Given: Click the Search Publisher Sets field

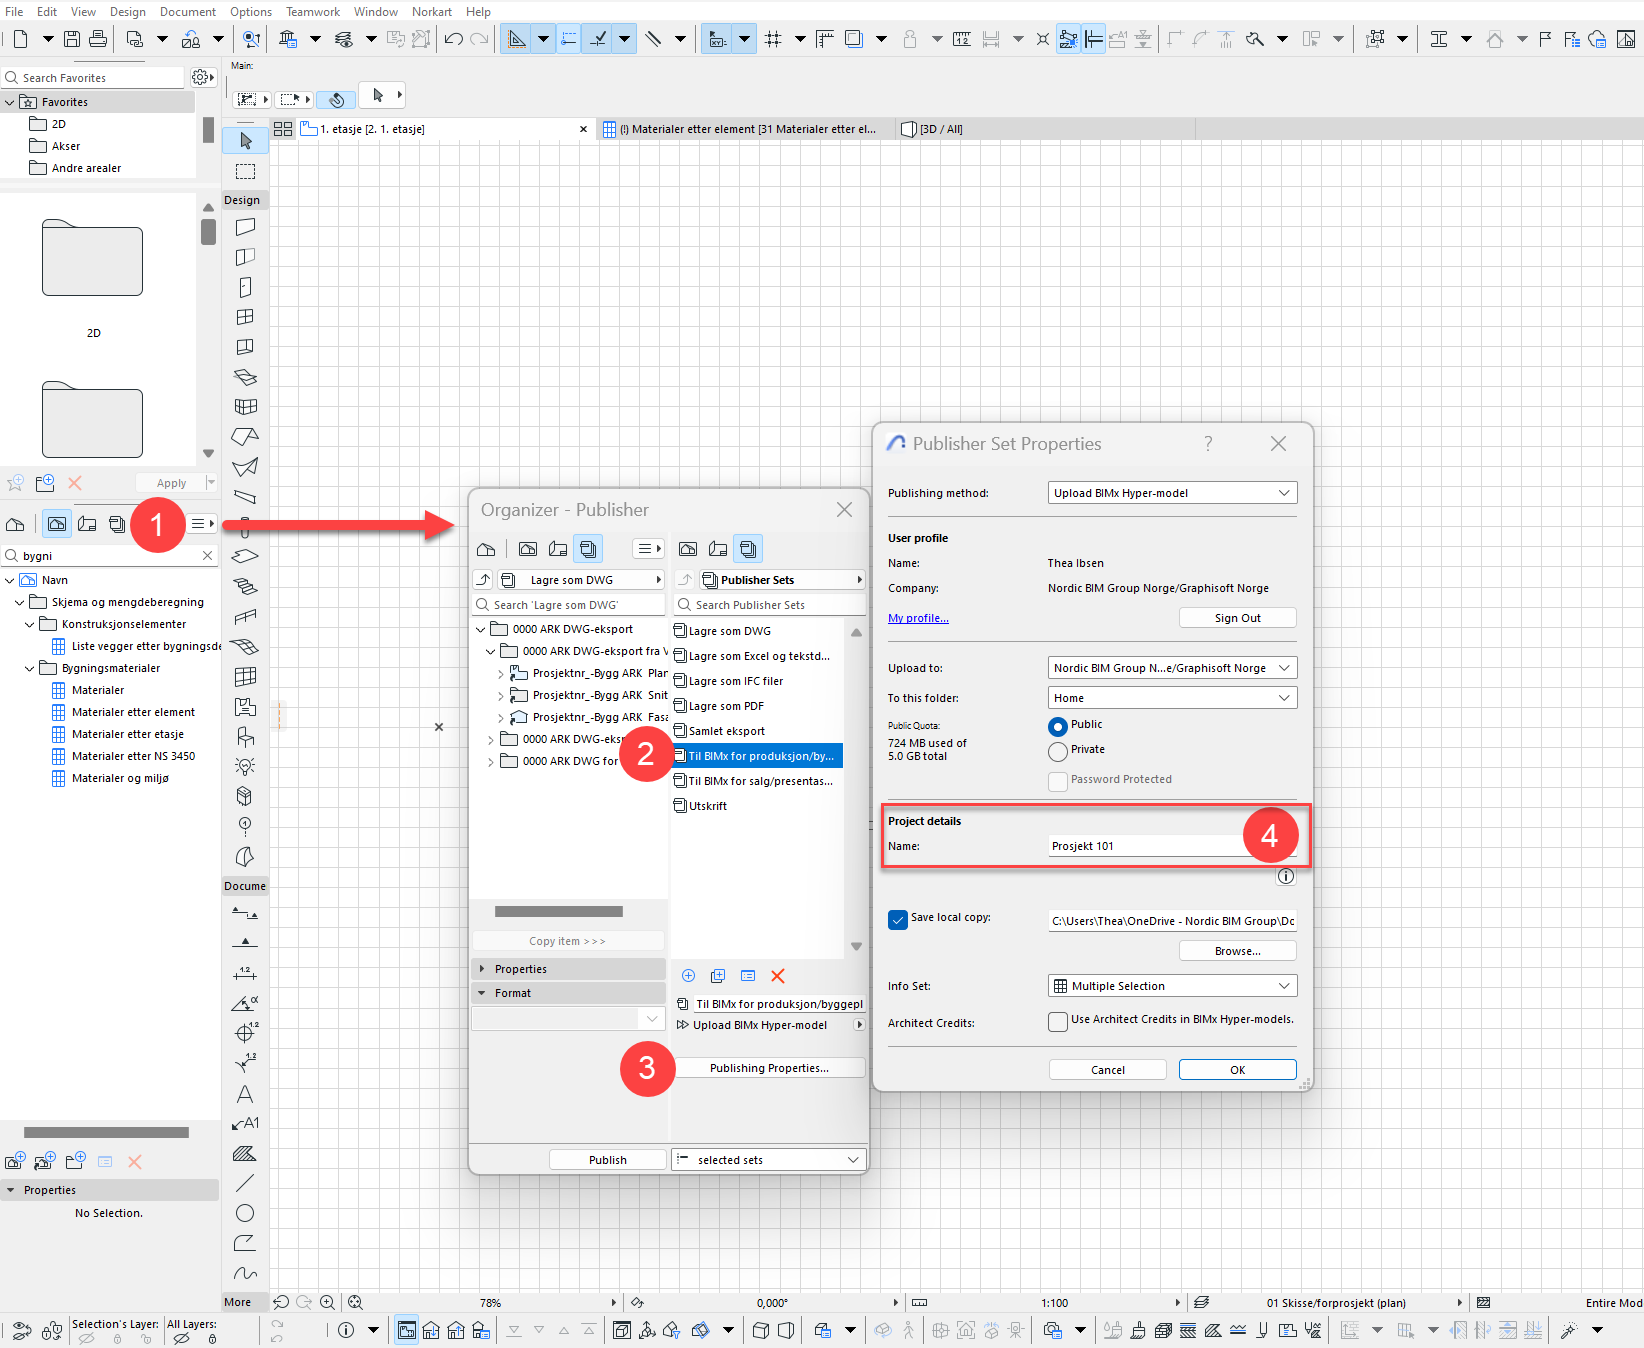Looking at the screenshot, I should (770, 605).
